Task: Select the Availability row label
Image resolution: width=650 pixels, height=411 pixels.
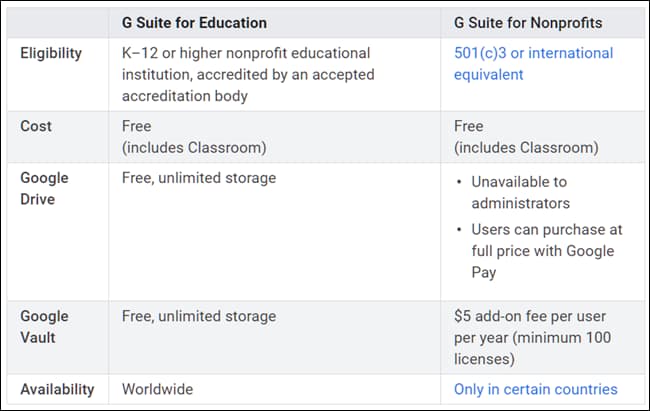Action: (58, 389)
